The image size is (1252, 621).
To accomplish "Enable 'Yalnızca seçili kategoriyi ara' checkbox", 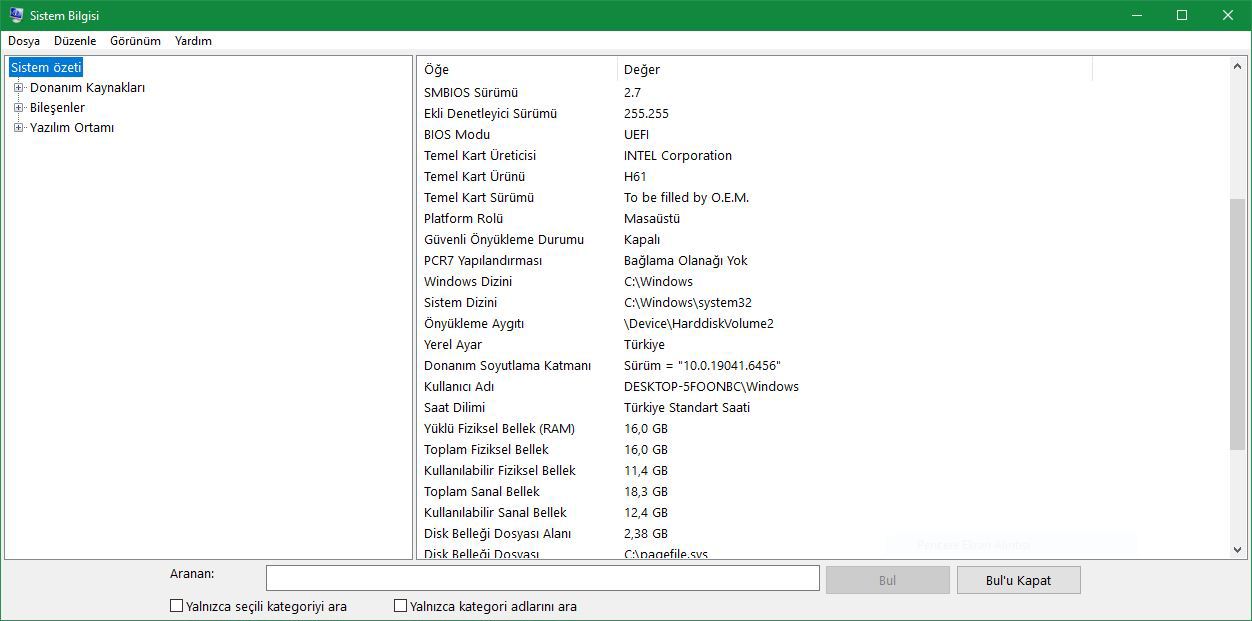I will pos(177,606).
